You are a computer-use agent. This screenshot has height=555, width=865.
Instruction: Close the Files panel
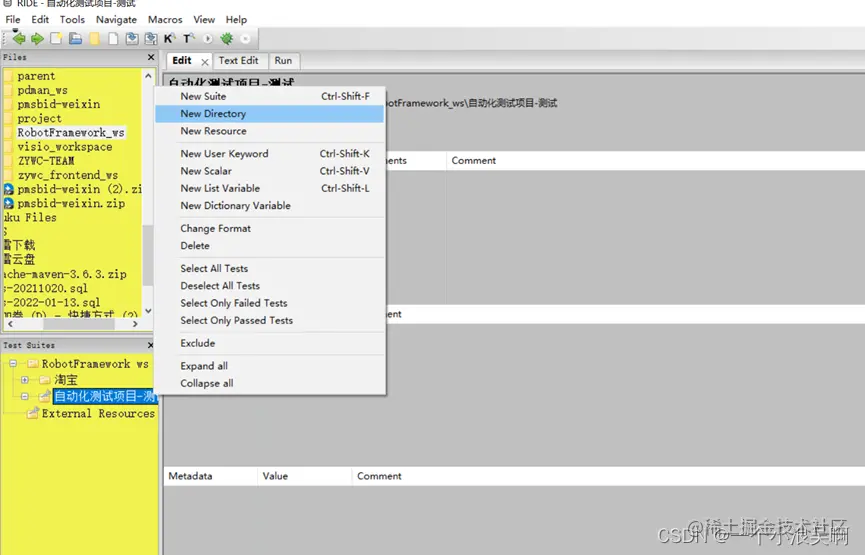(151, 57)
